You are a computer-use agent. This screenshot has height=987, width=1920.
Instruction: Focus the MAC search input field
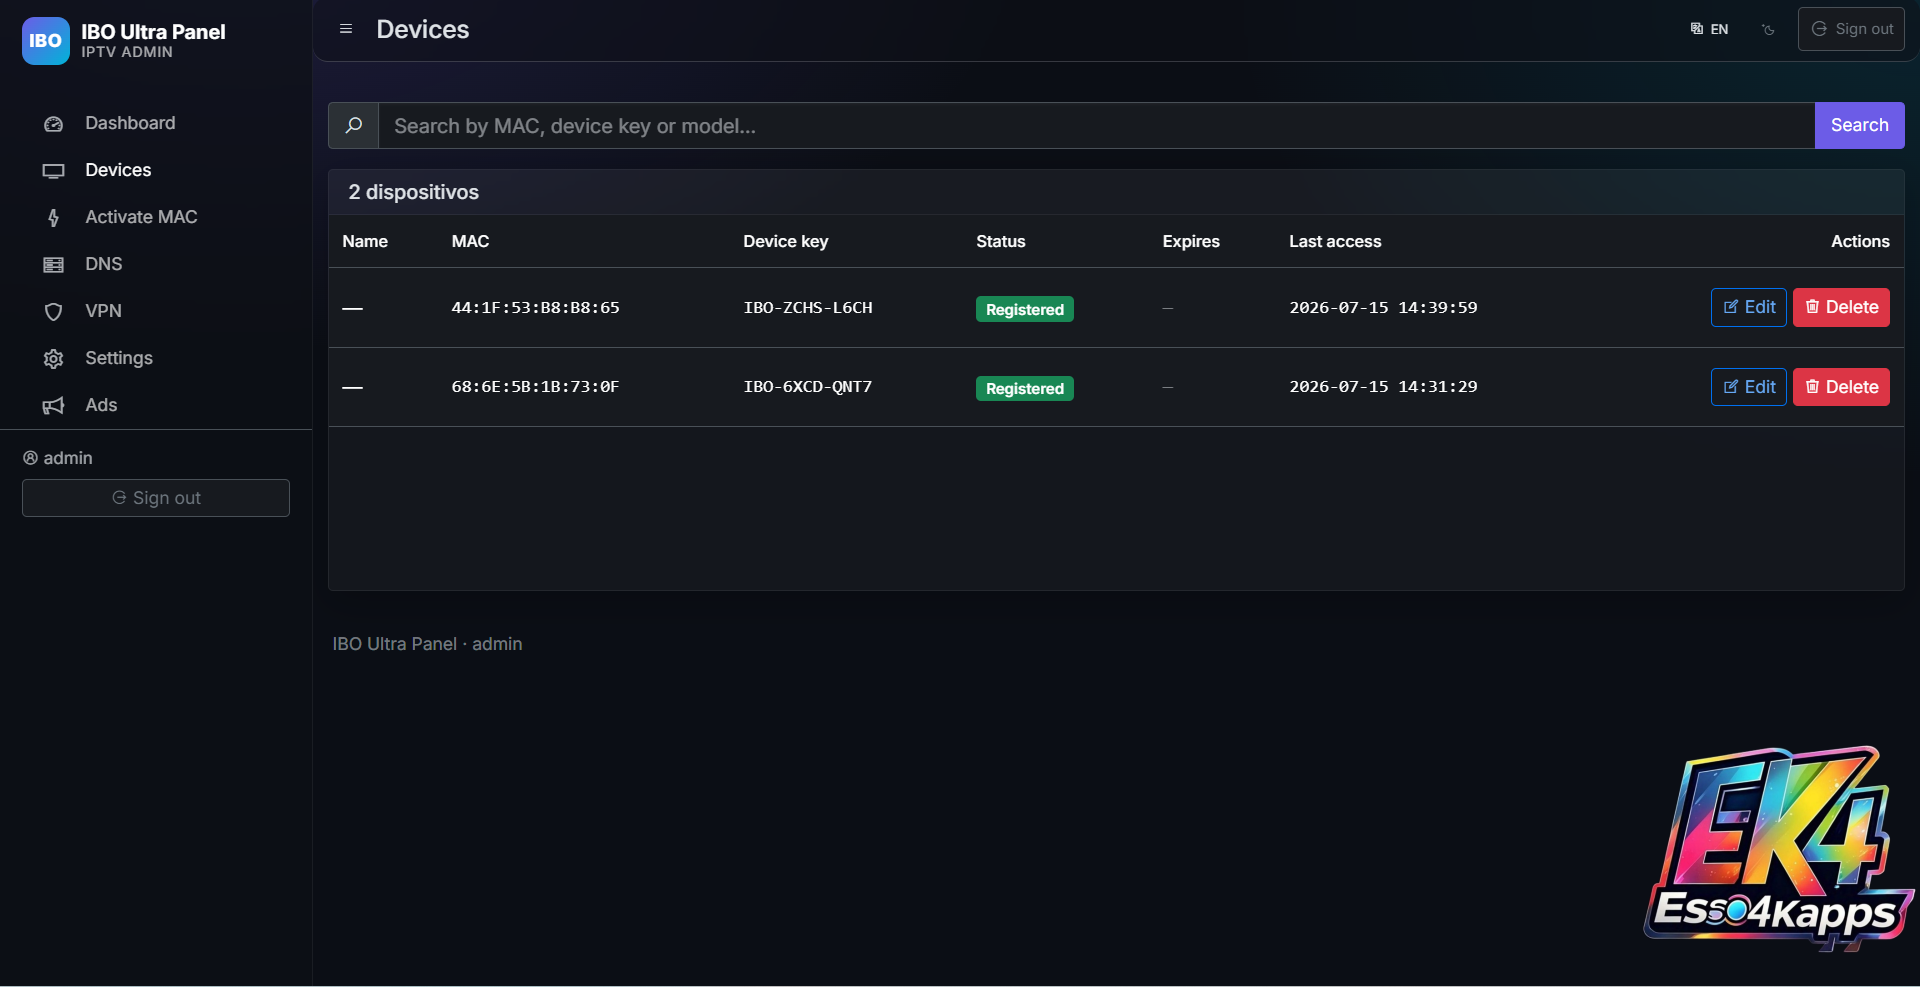1096,126
